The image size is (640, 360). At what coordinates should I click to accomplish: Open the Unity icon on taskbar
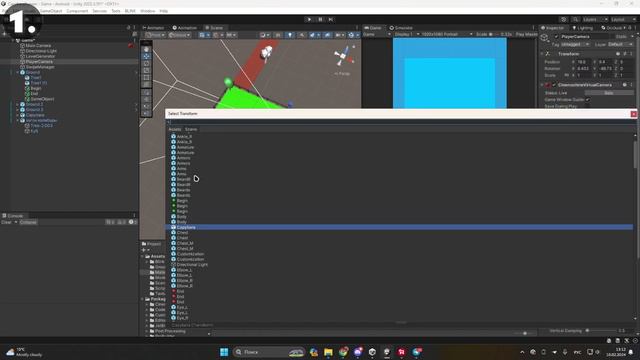[x=372, y=352]
